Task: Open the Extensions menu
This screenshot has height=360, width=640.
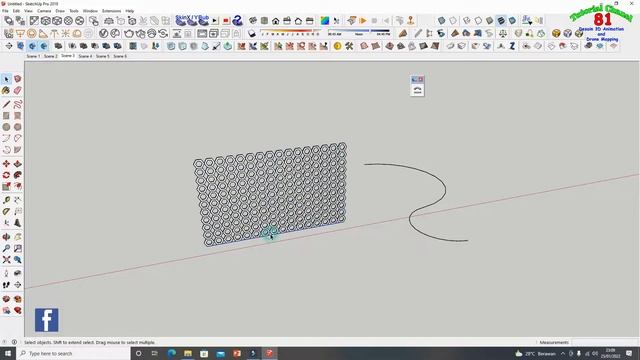Action: pos(111,11)
